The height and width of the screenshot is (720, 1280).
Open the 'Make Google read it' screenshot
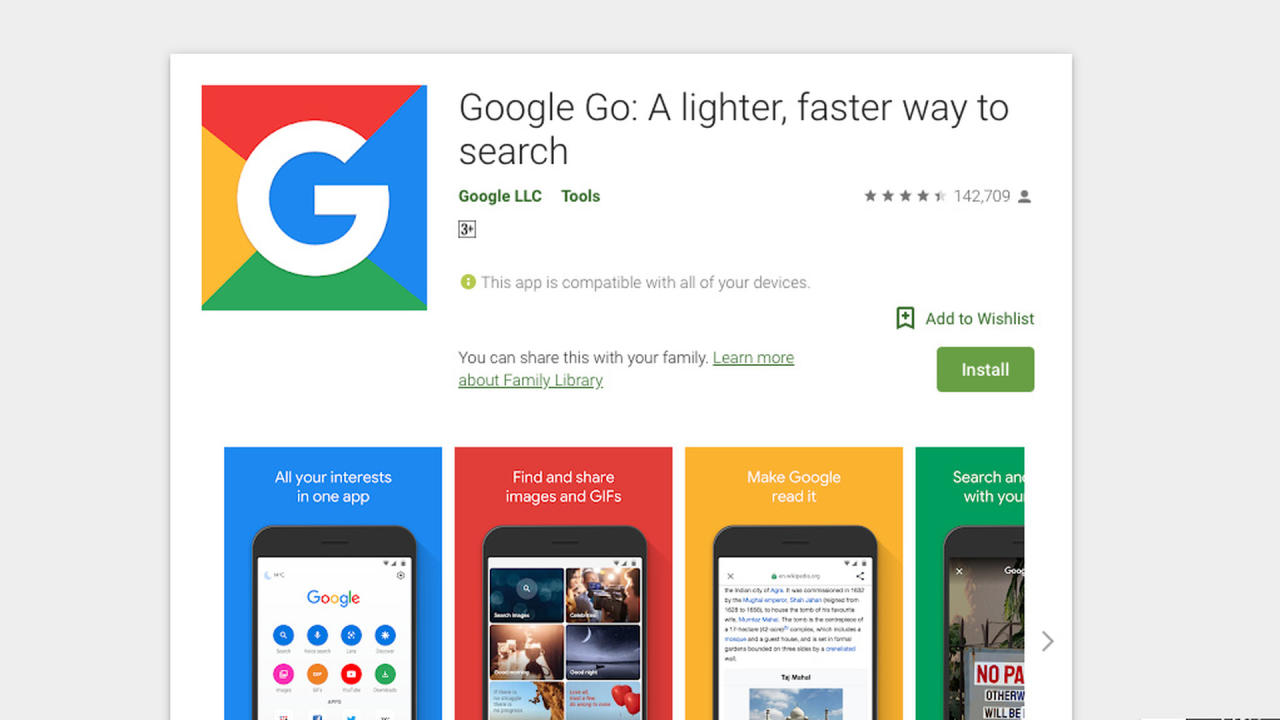pos(794,583)
